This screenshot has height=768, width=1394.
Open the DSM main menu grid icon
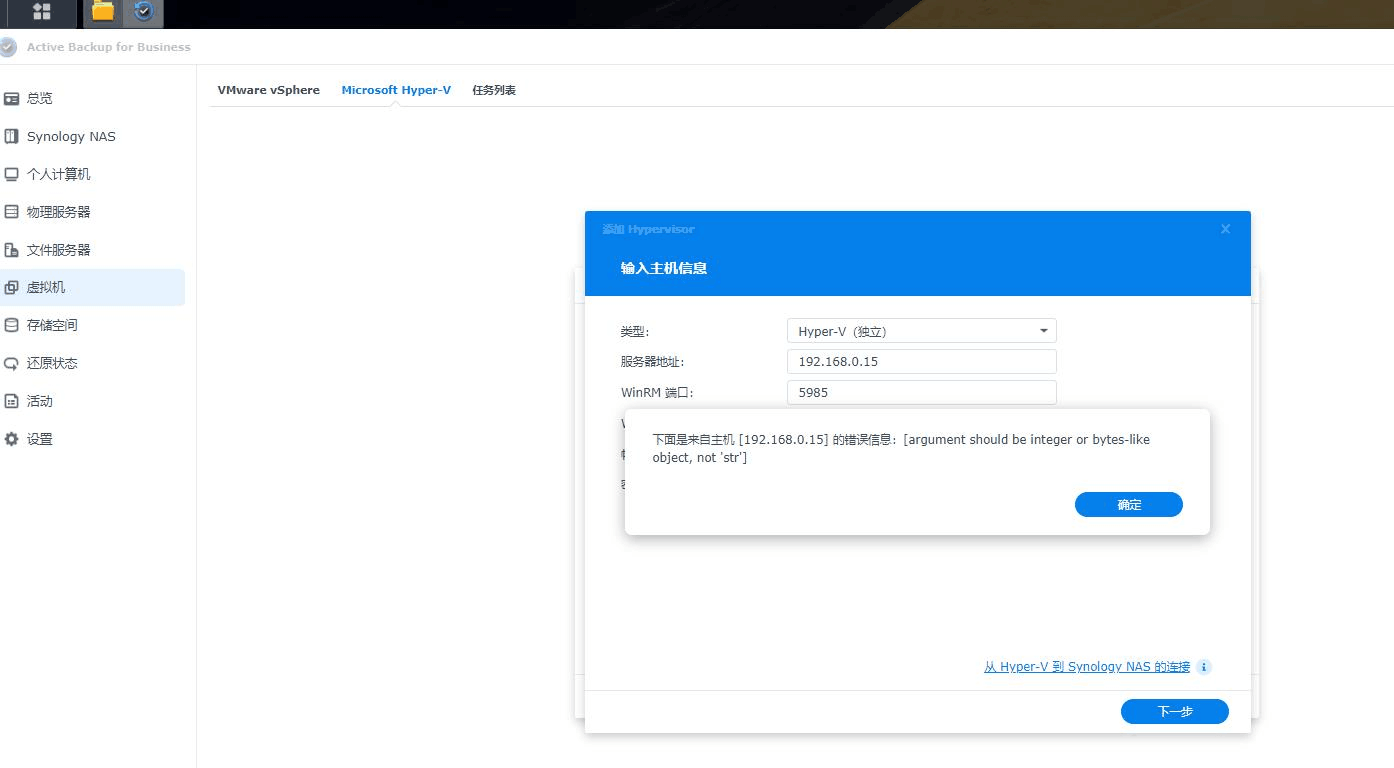(x=42, y=11)
